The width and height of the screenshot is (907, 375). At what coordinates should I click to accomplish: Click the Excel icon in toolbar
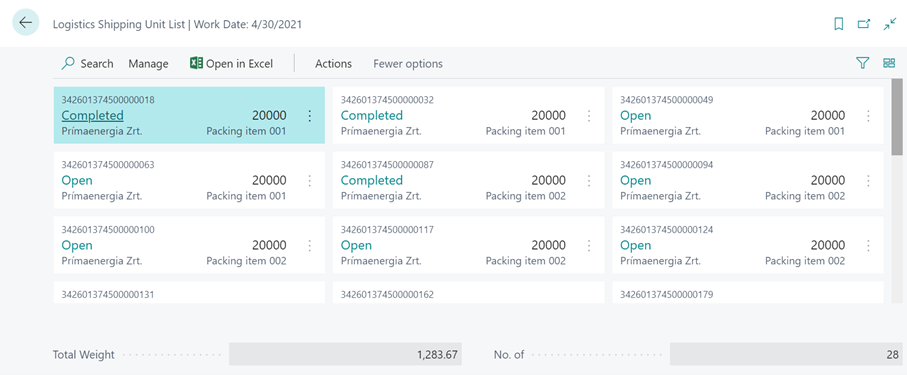pos(196,63)
